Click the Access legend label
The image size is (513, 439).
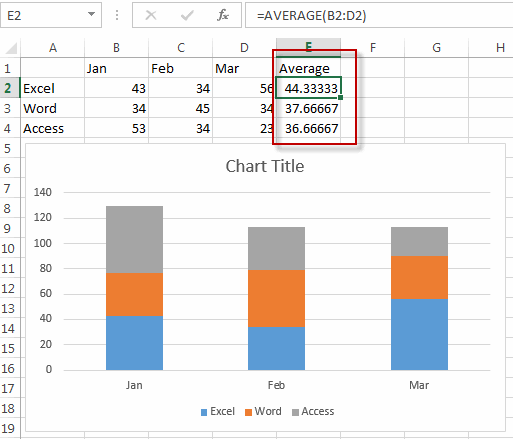click(x=318, y=411)
